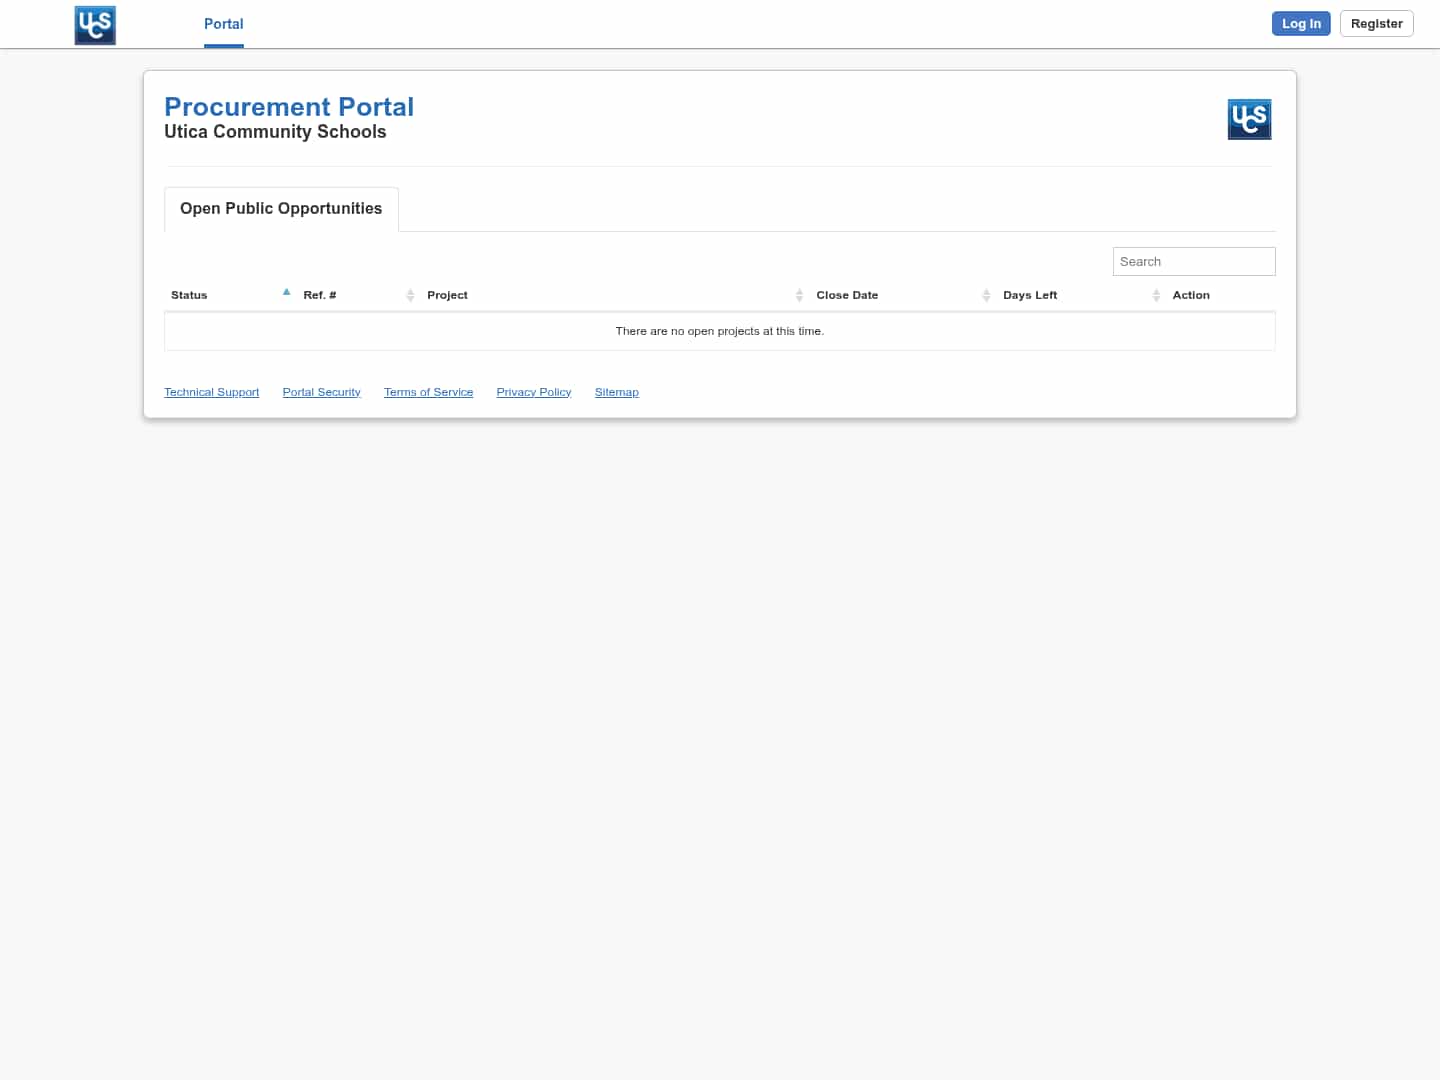Image resolution: width=1440 pixels, height=1080 pixels.
Task: Click the UCS logo beside Procurement Portal heading
Action: pyautogui.click(x=1249, y=119)
